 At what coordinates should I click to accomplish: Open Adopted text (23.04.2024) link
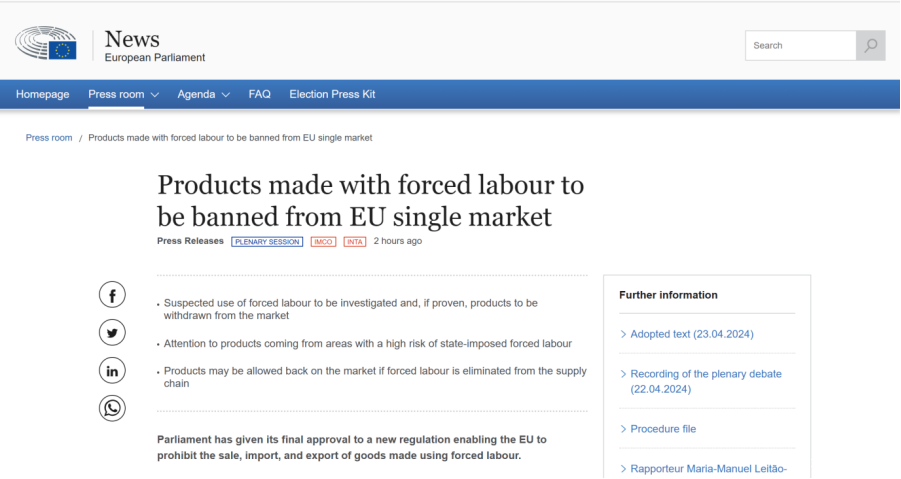691,334
